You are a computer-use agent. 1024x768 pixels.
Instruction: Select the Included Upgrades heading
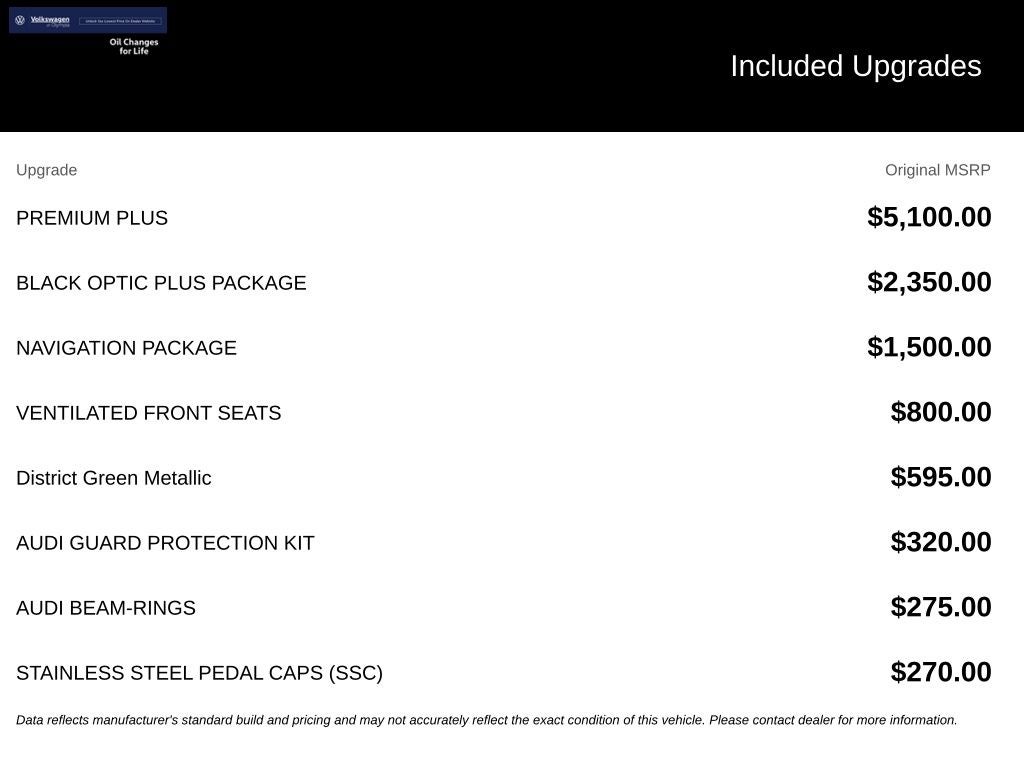[x=856, y=66]
